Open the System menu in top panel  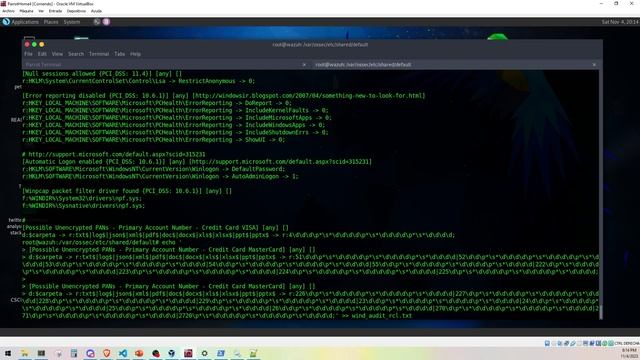(x=72, y=22)
